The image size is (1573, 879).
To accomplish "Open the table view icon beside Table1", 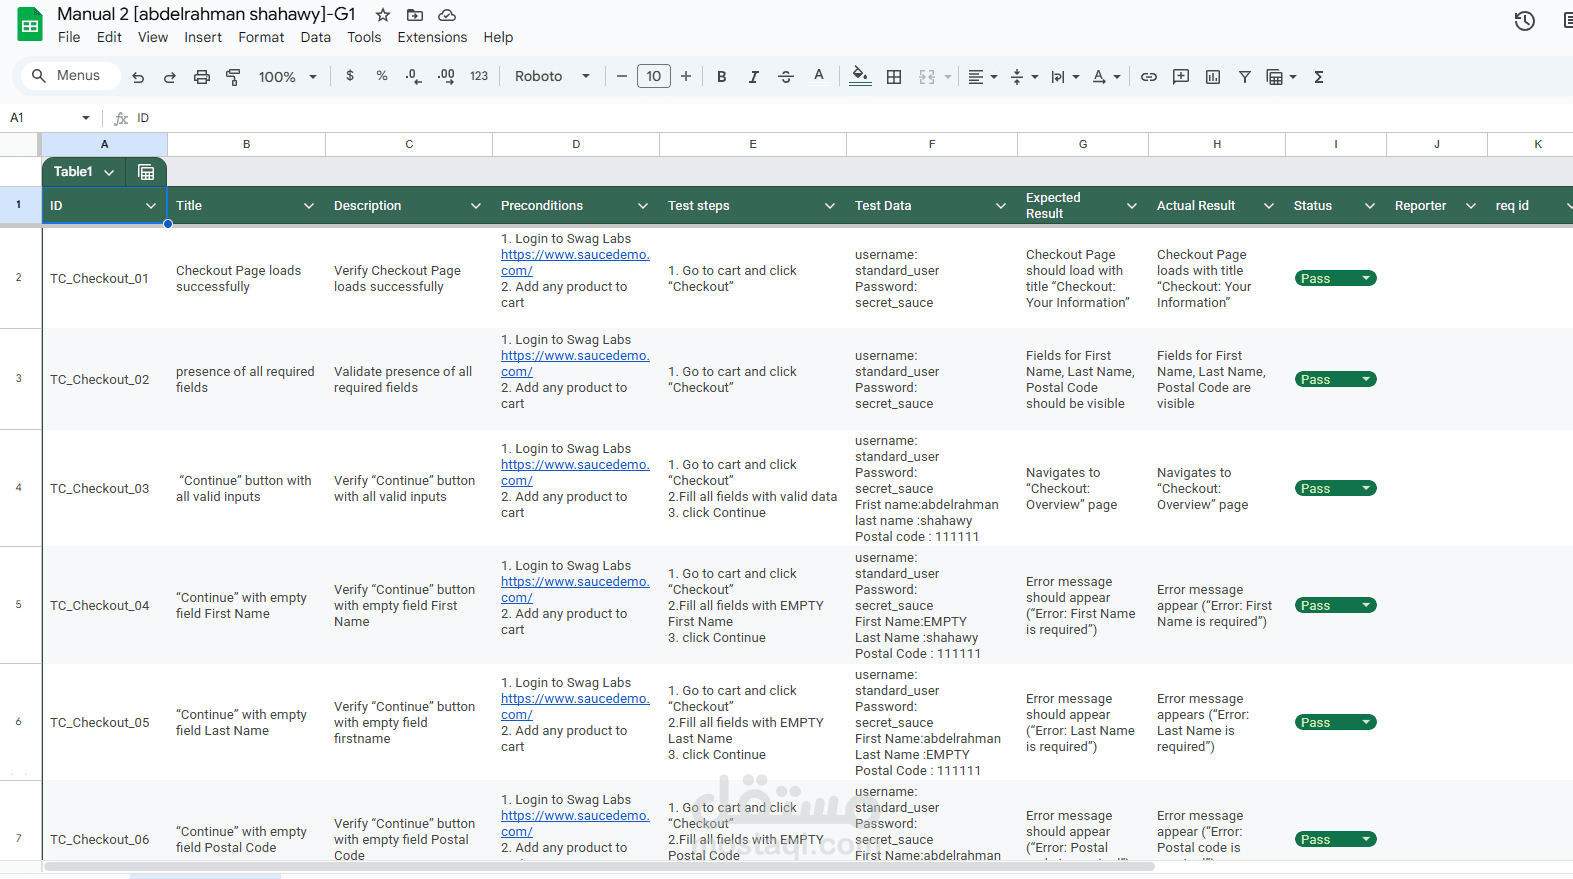I will [x=146, y=172].
